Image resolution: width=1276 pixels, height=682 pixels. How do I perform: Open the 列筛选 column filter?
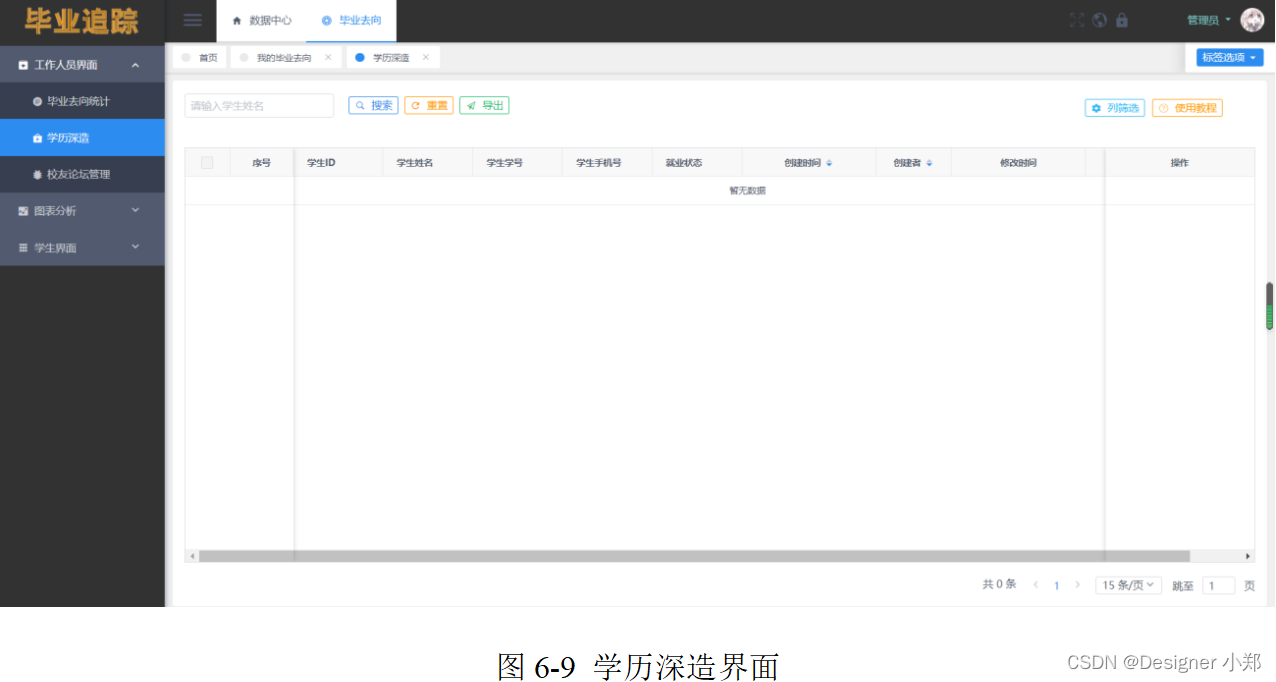(1115, 108)
